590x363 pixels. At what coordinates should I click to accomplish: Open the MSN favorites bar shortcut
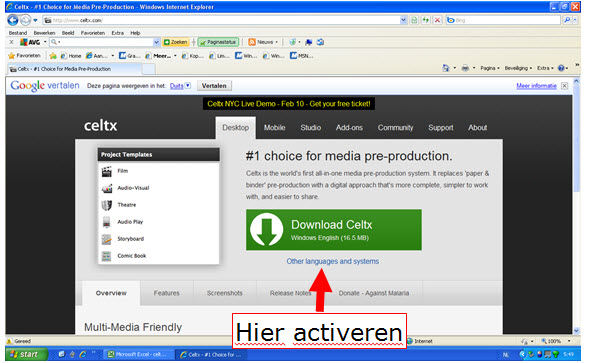click(301, 56)
